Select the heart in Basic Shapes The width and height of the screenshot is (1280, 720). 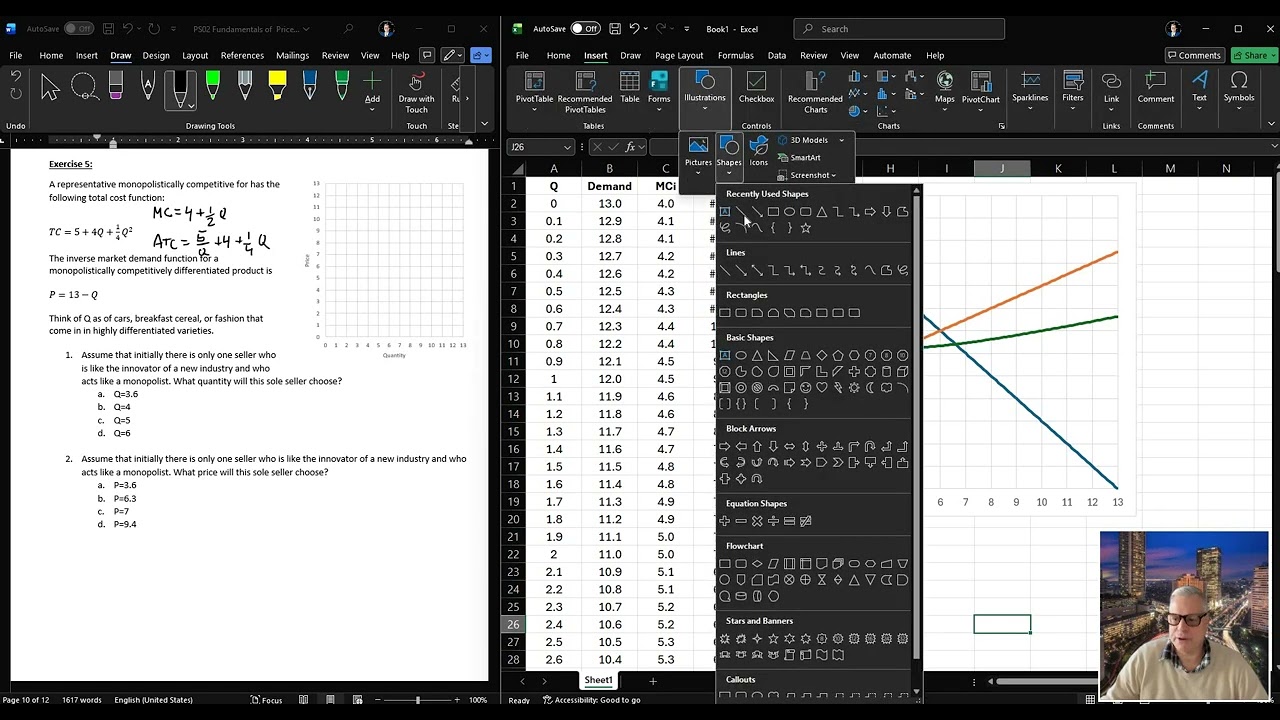pos(822,388)
